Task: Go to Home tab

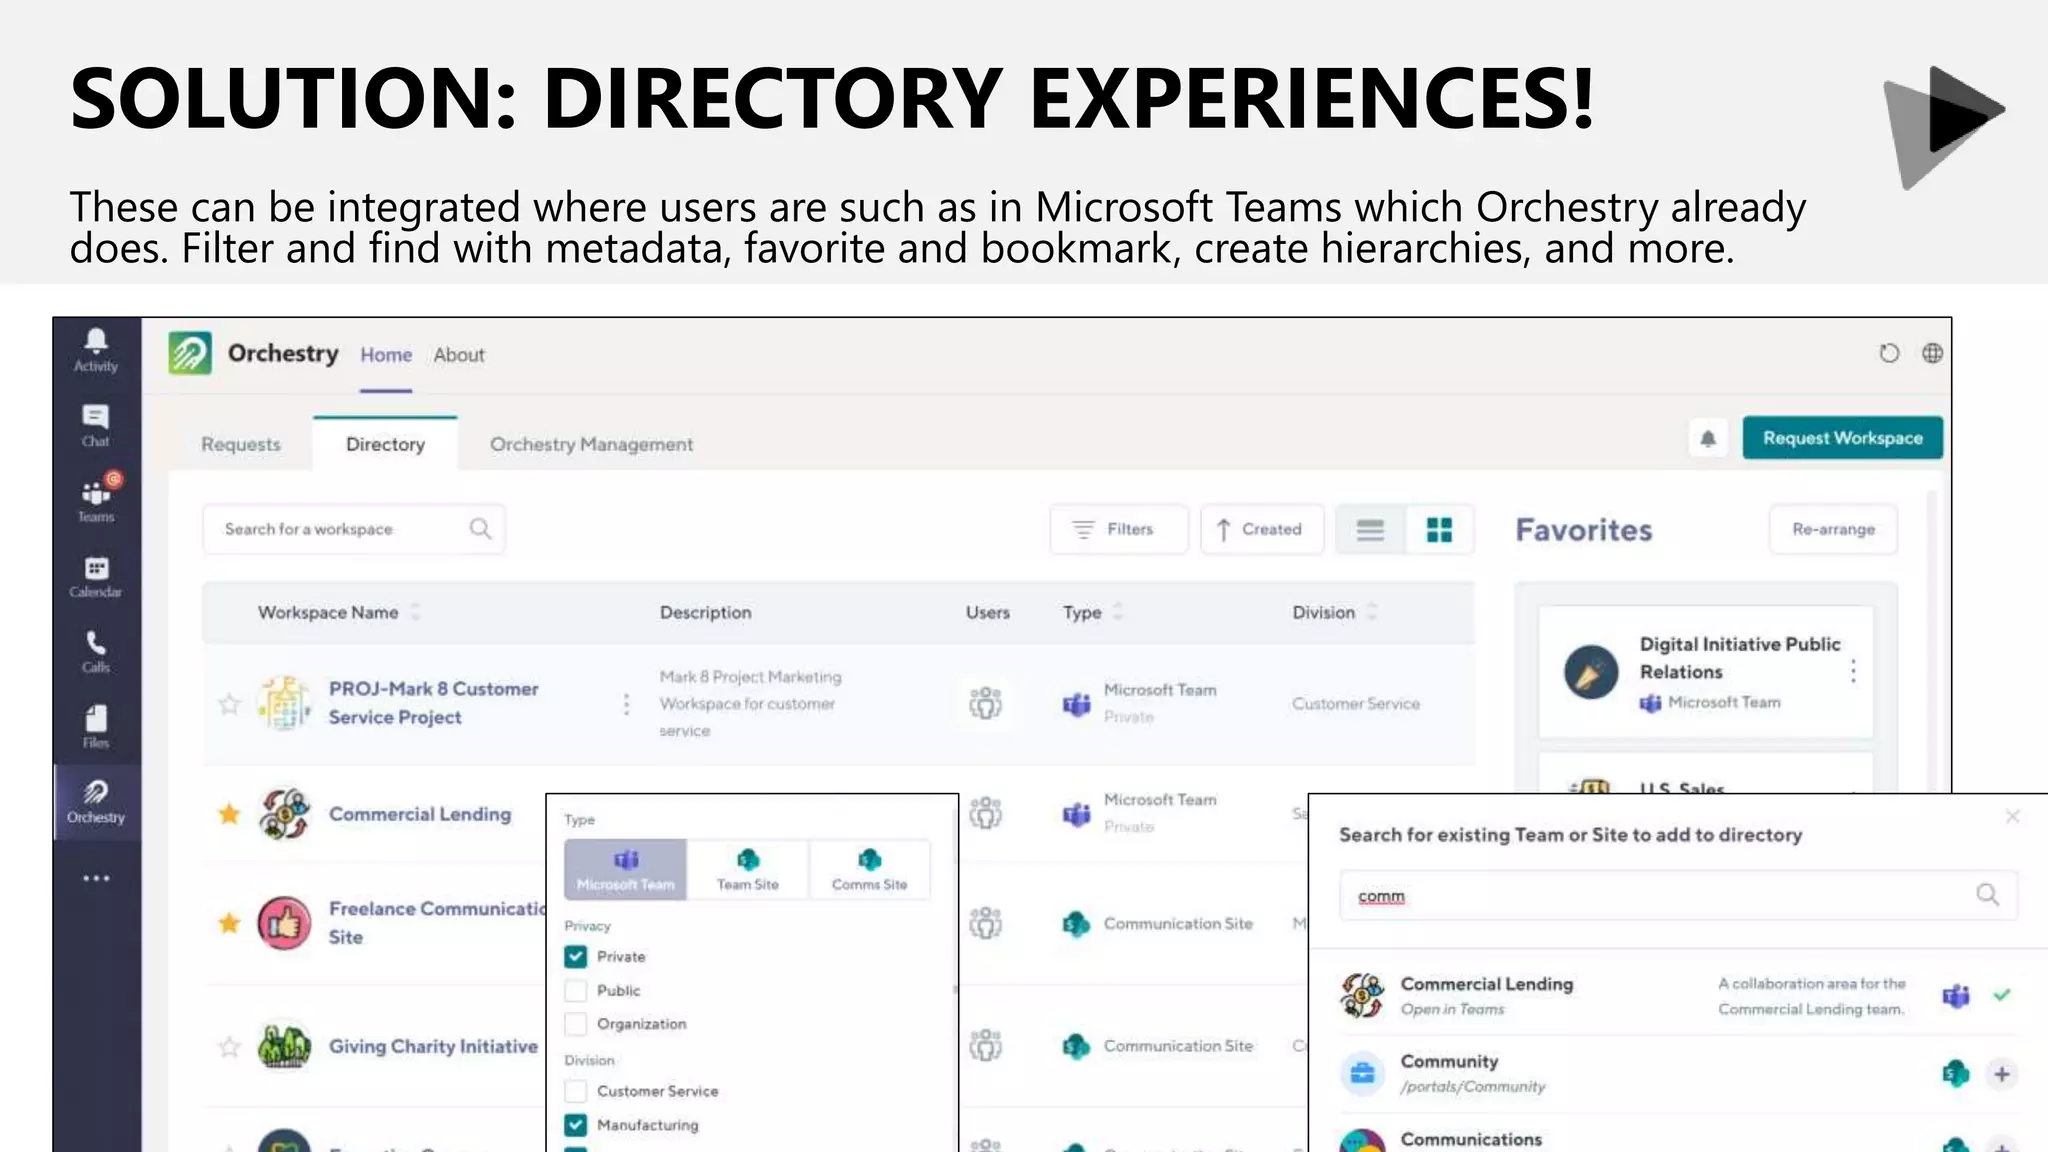Action: pos(386,355)
